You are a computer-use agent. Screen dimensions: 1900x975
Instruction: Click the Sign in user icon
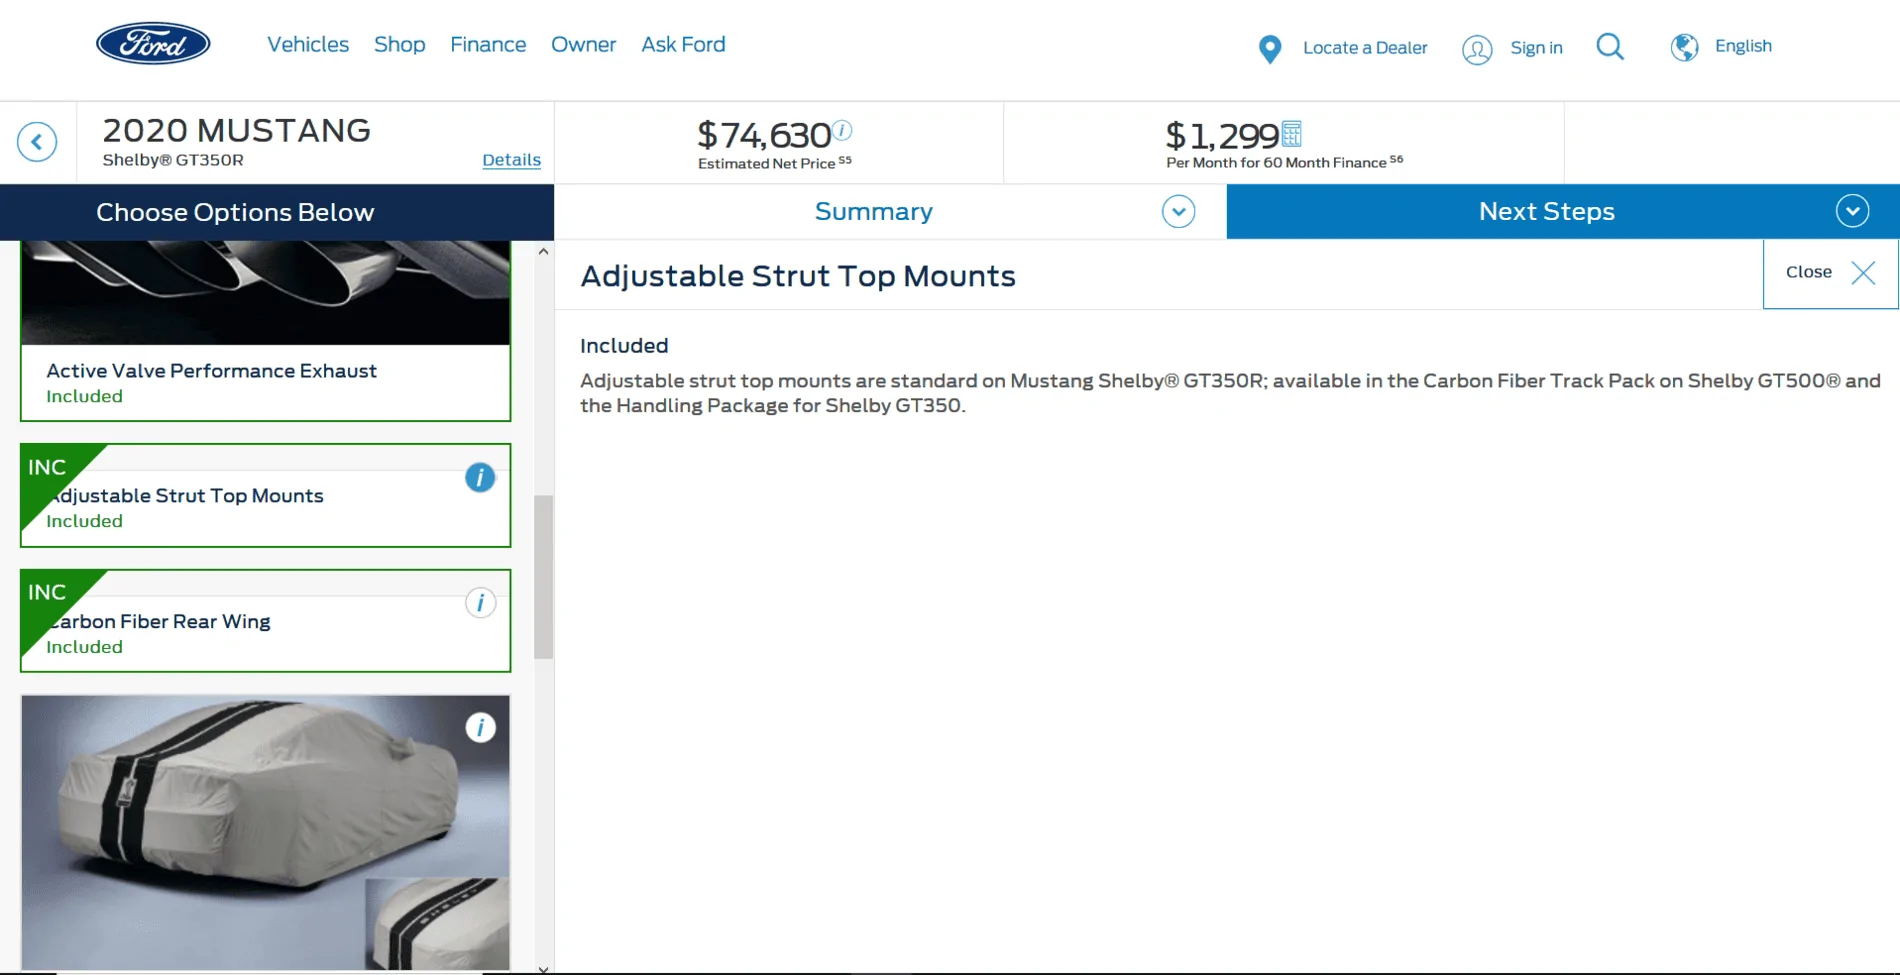click(x=1477, y=49)
